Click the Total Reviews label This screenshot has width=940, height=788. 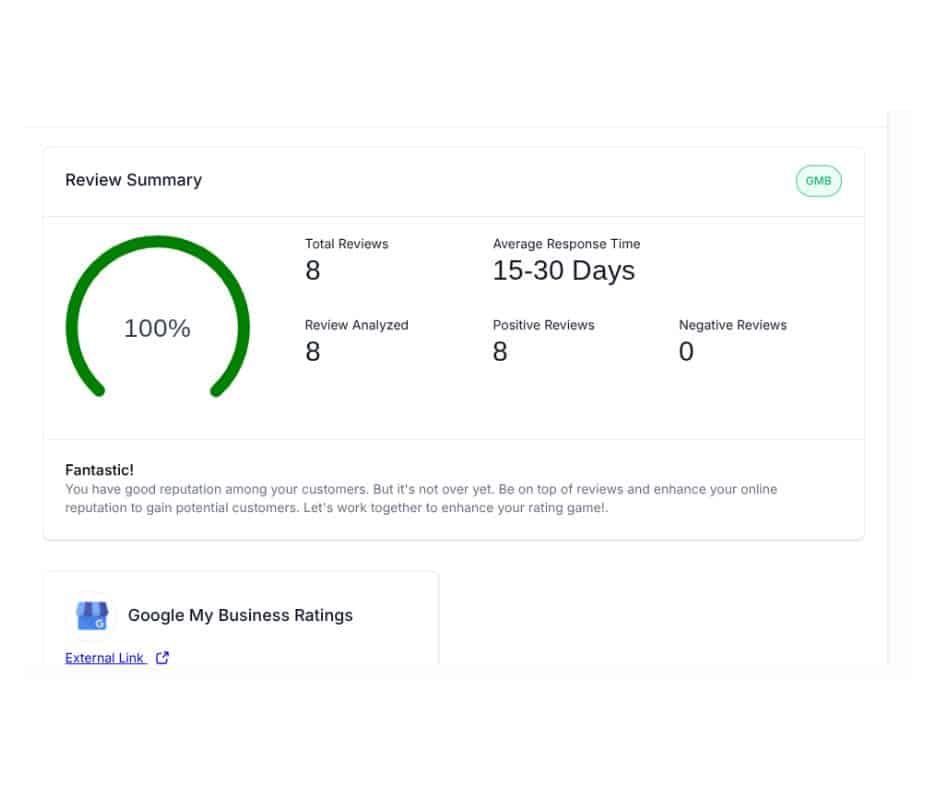point(346,244)
